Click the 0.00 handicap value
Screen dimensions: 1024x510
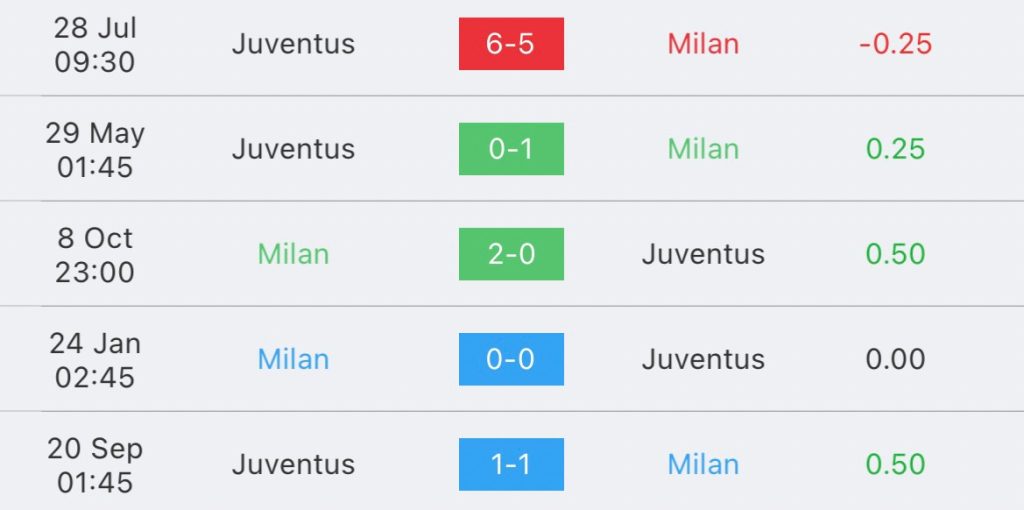[895, 359]
